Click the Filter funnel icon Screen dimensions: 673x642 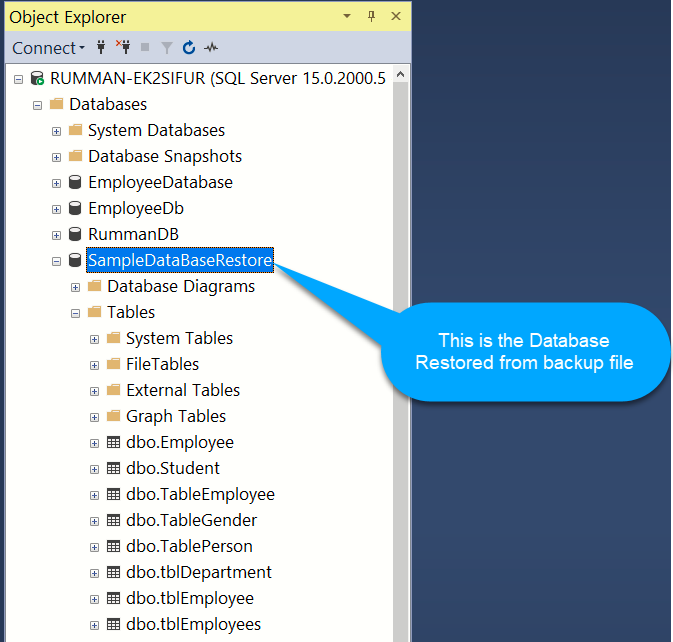[x=167, y=48]
